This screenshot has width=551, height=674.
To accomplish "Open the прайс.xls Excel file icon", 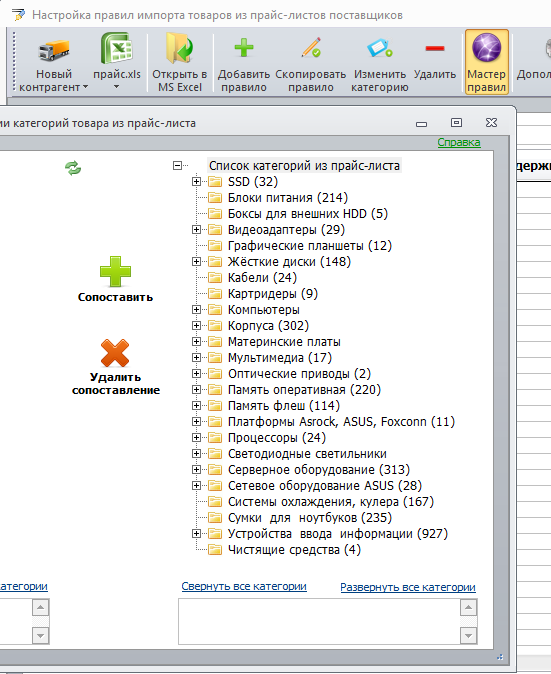I will 116,48.
